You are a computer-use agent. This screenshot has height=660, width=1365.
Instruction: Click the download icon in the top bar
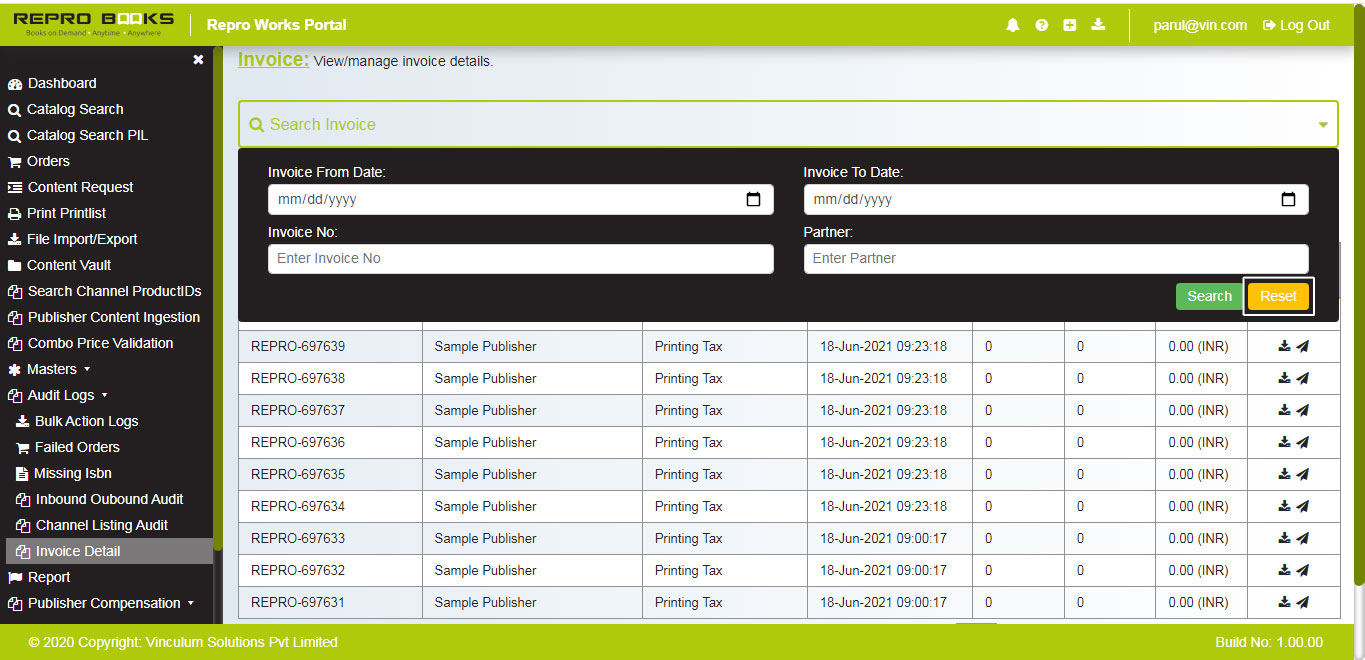coord(1097,24)
